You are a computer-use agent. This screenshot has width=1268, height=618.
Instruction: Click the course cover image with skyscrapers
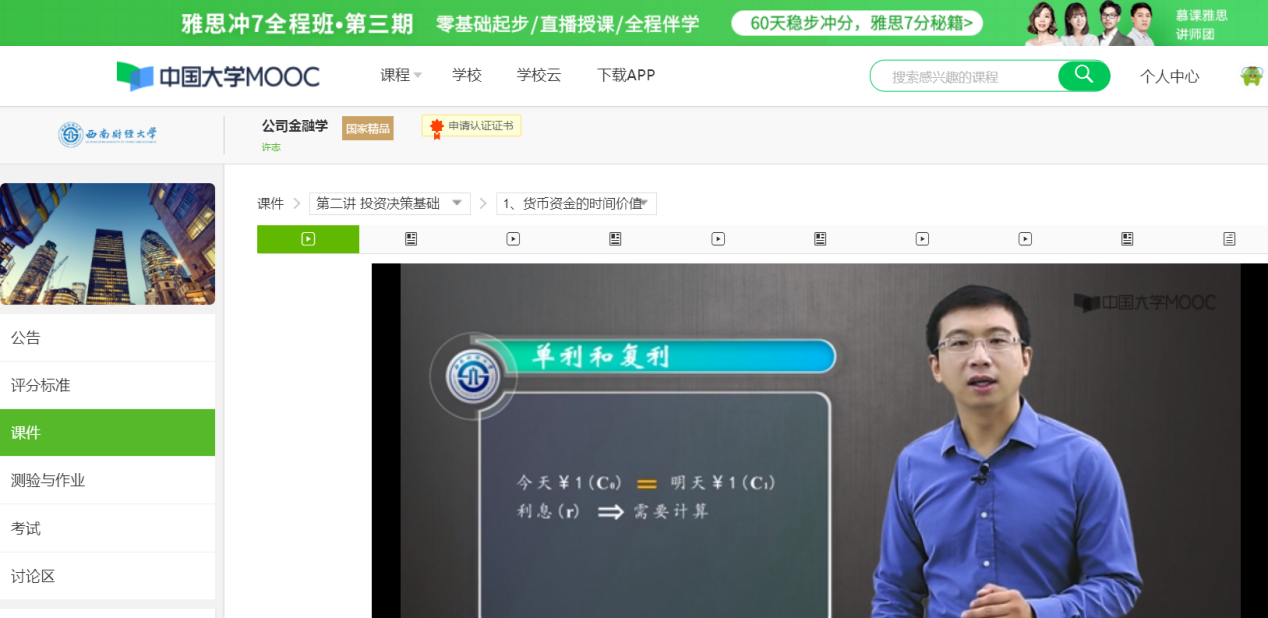pyautogui.click(x=107, y=244)
